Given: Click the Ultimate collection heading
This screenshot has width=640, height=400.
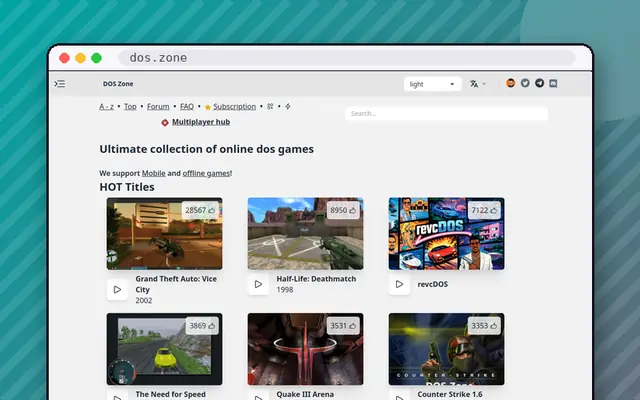Looking at the screenshot, I should (x=207, y=149).
